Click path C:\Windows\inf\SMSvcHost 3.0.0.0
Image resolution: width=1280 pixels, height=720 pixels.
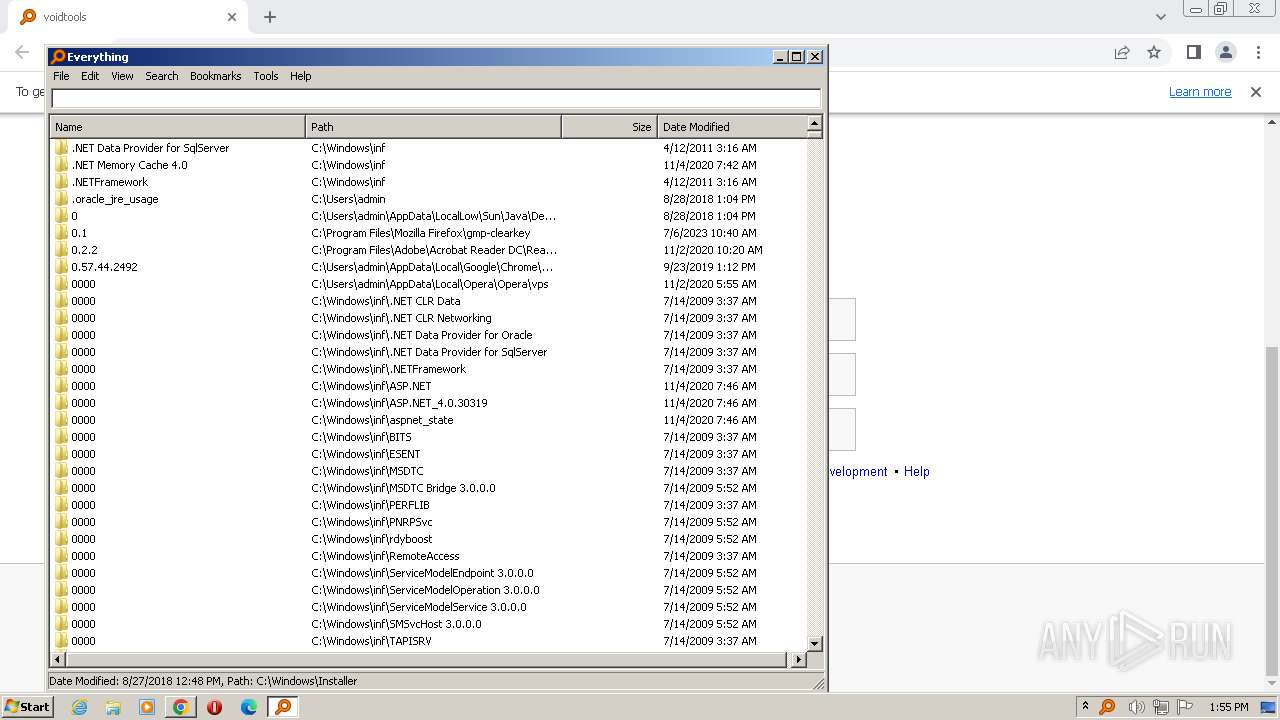tap(396, 624)
